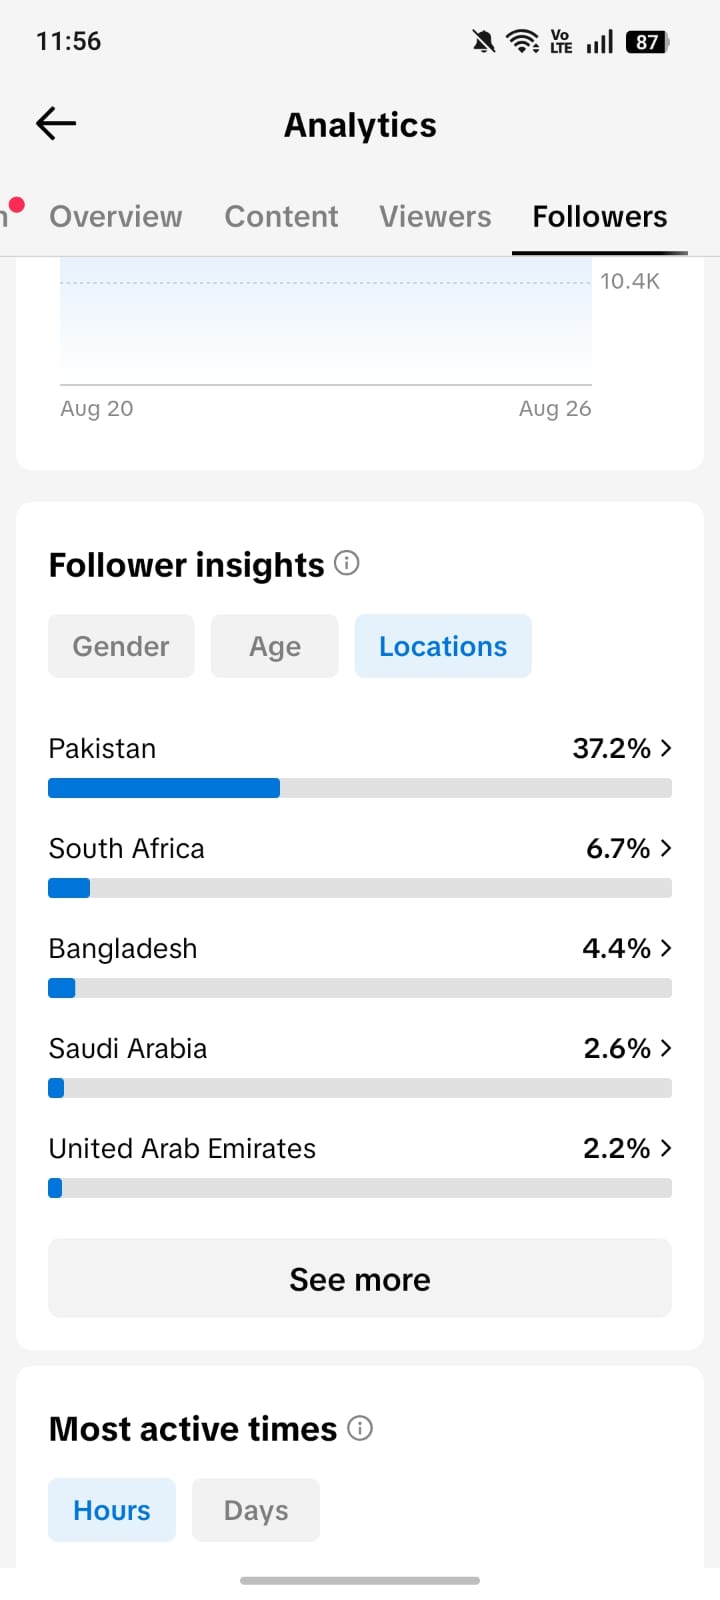Switch to the Viewers tab
The width and height of the screenshot is (720, 1600).
coord(435,216)
